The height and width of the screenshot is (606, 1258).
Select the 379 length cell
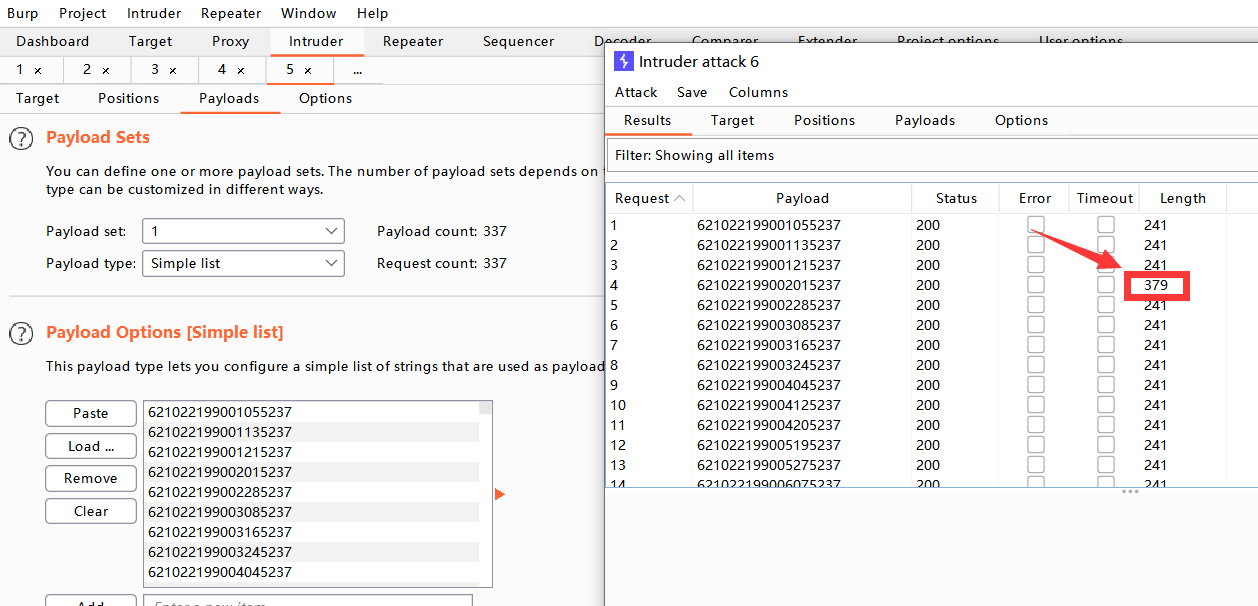[1156, 285]
